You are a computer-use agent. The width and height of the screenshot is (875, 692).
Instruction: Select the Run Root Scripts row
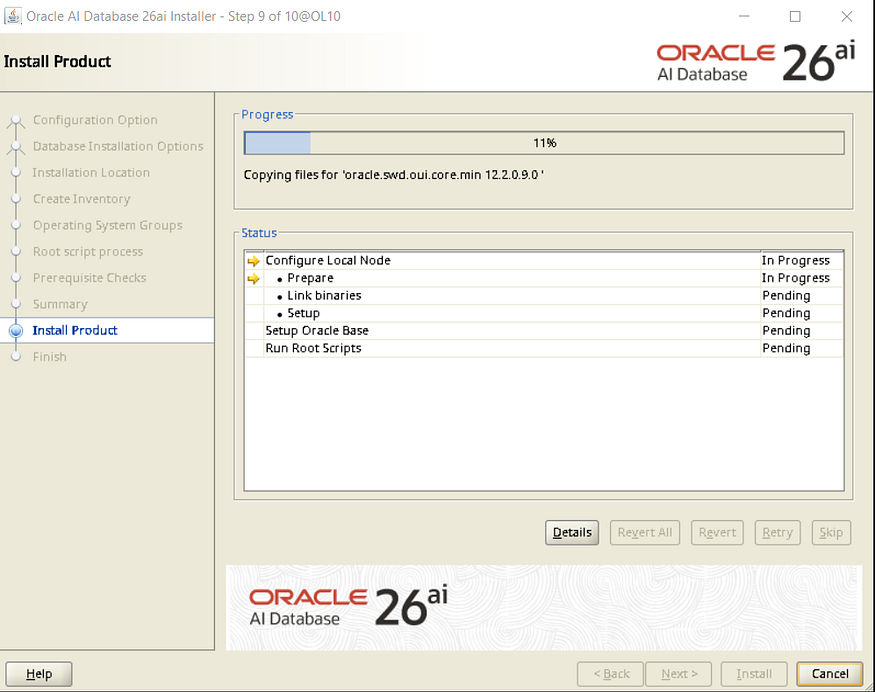coord(544,348)
